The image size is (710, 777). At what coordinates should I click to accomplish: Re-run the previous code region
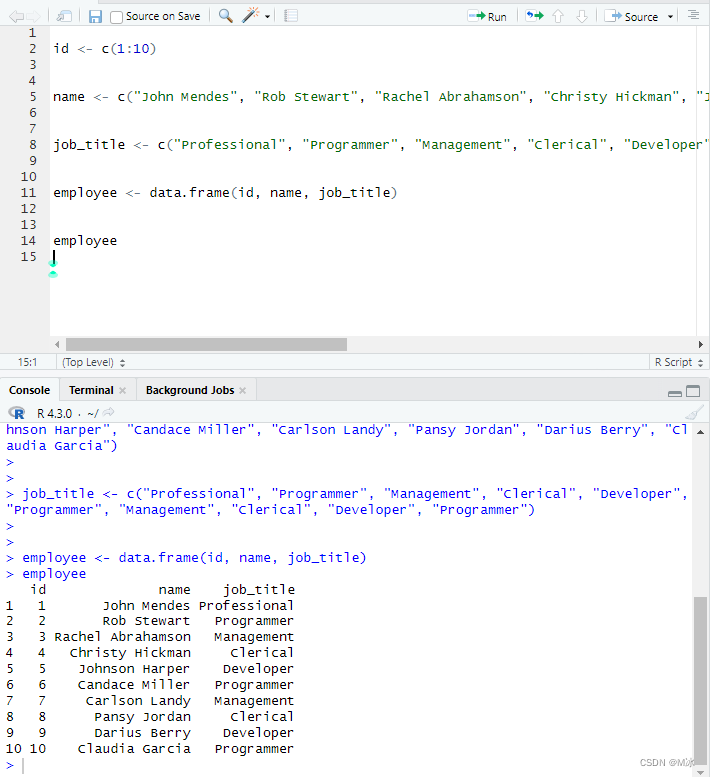534,16
